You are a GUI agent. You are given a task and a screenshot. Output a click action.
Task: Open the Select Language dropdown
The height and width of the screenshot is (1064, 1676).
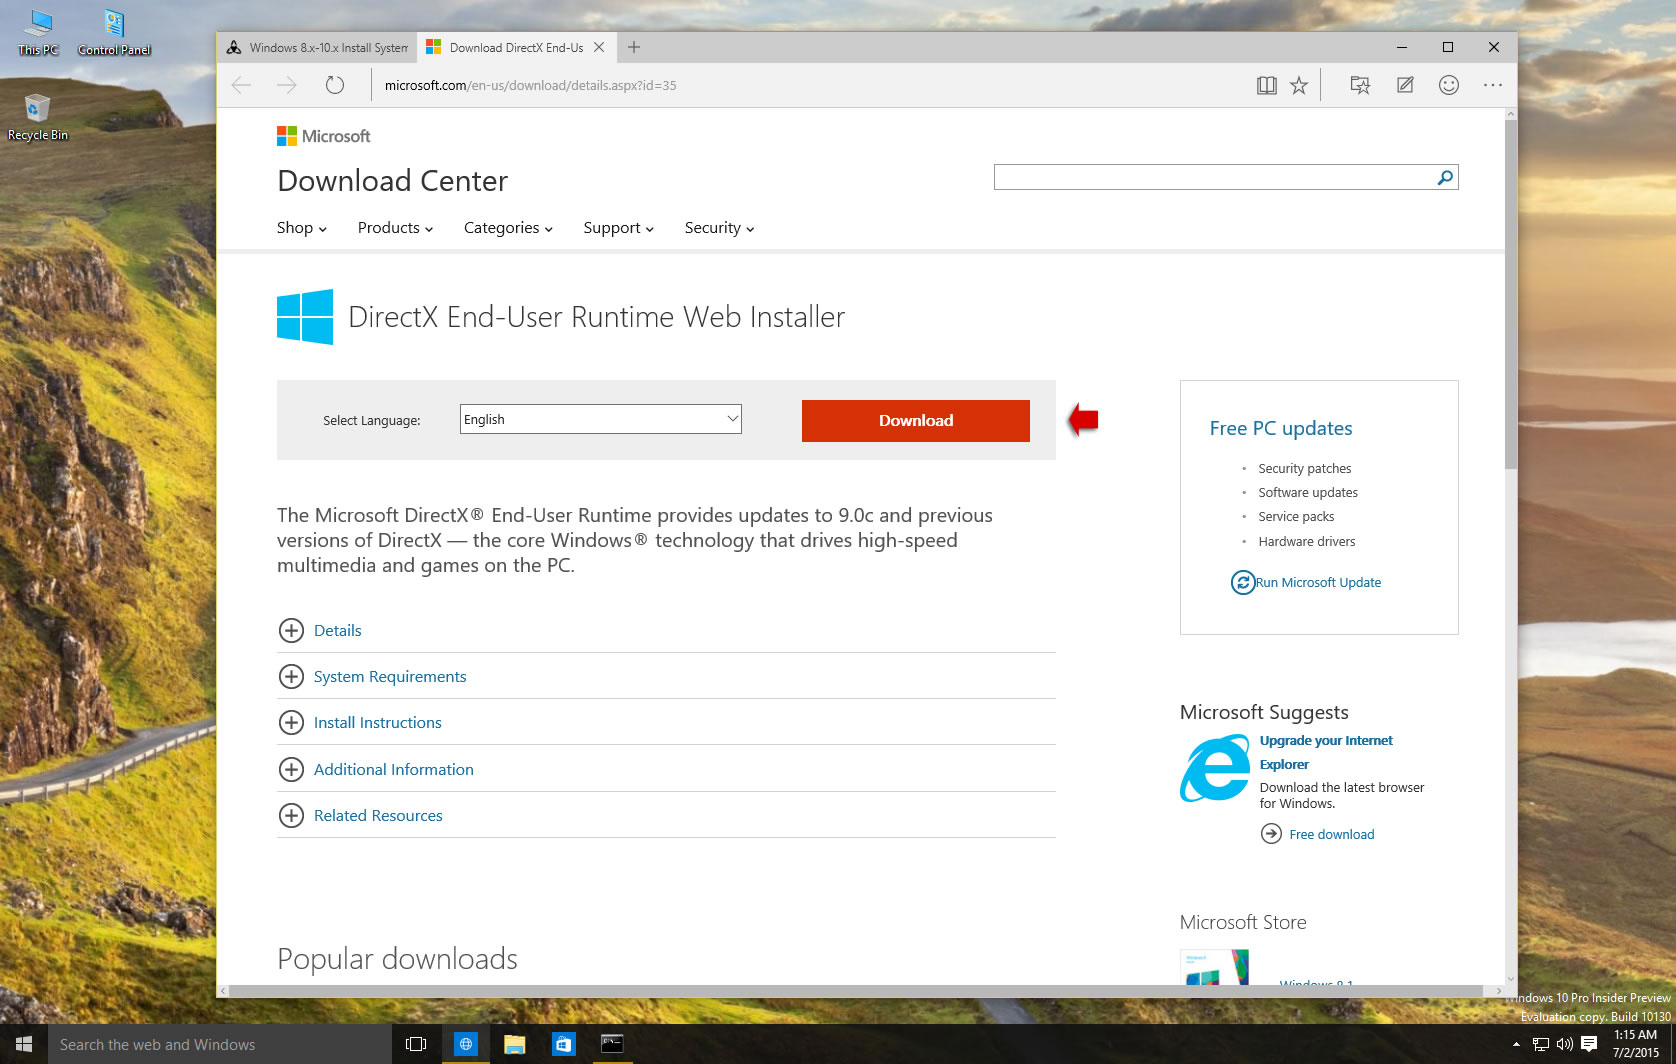pos(600,419)
